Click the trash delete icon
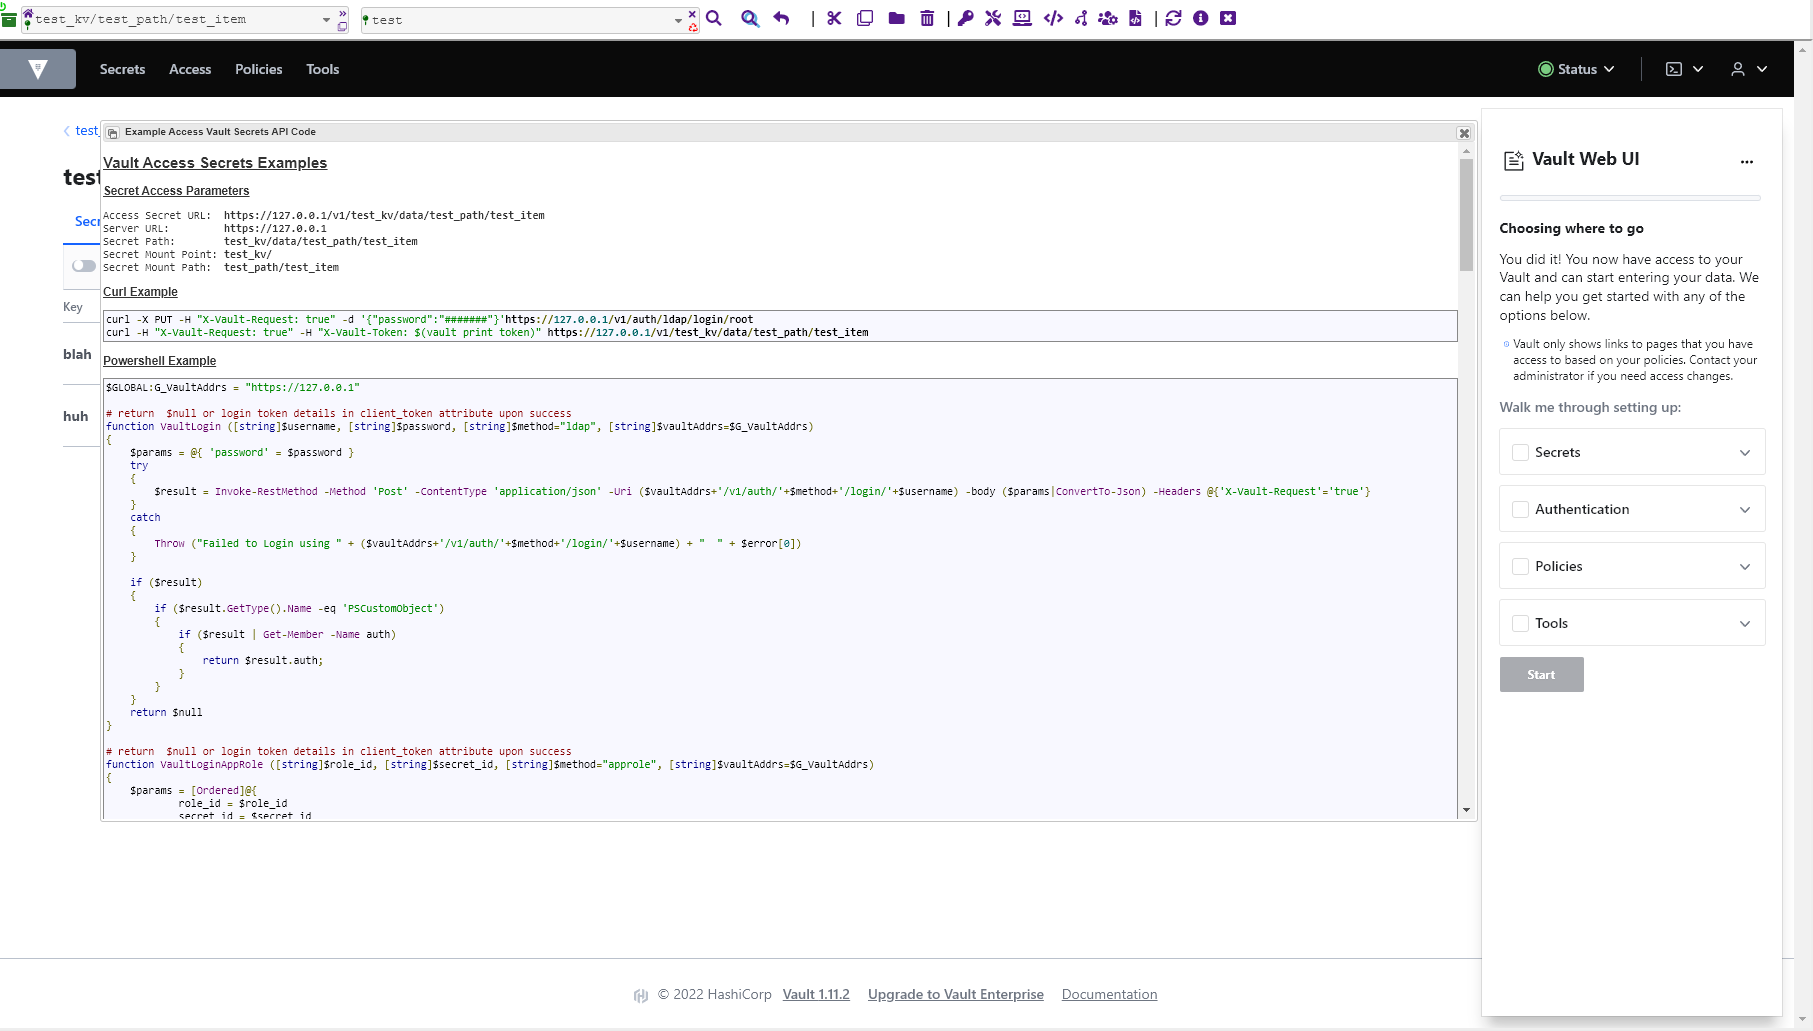The width and height of the screenshot is (1813, 1031). tap(927, 18)
